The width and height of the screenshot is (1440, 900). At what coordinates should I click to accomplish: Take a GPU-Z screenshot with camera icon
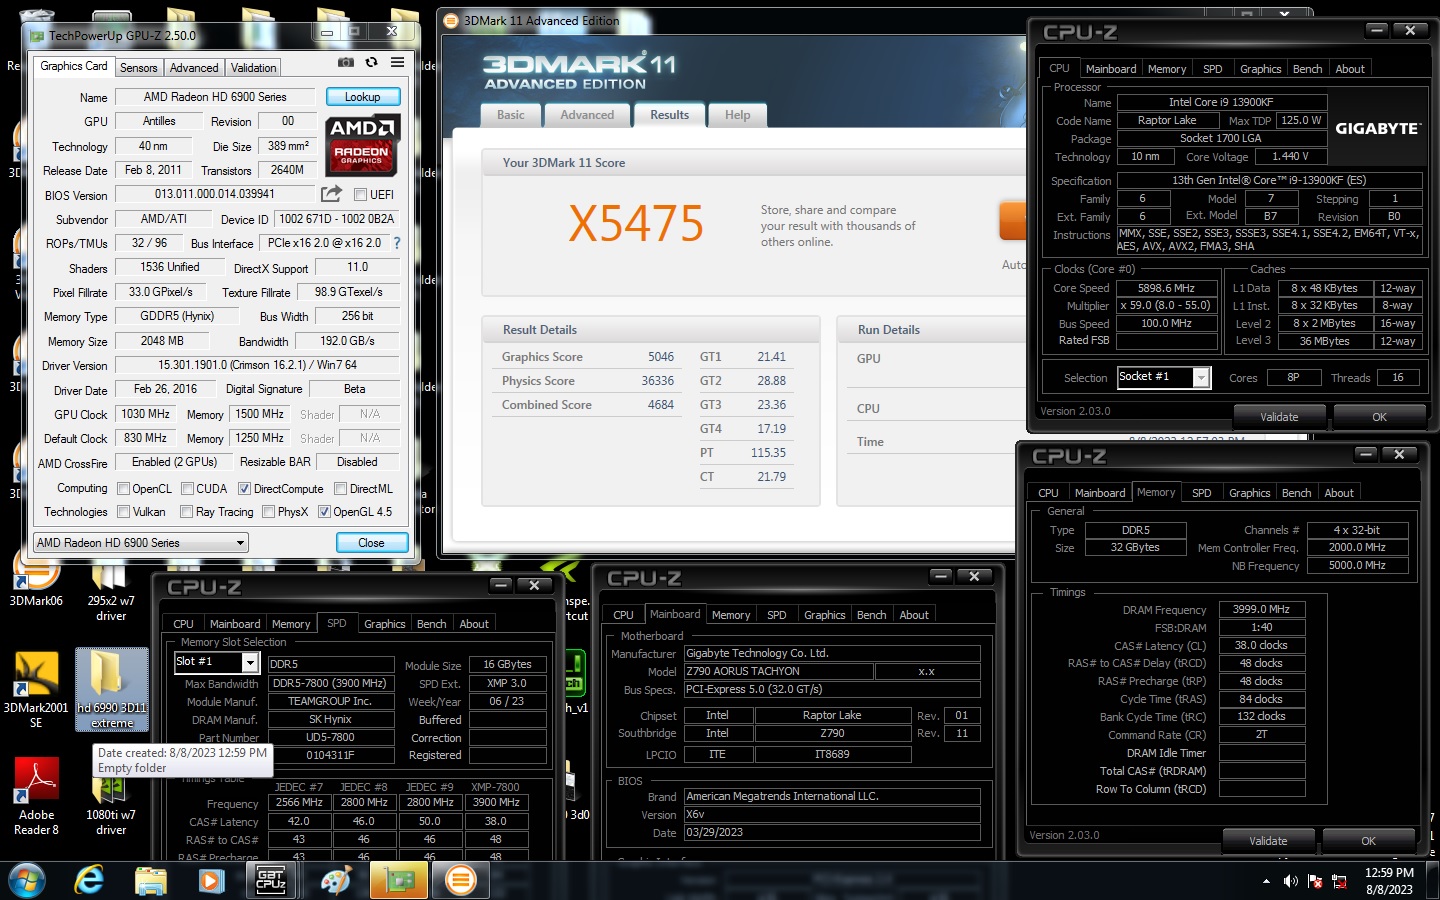345,62
